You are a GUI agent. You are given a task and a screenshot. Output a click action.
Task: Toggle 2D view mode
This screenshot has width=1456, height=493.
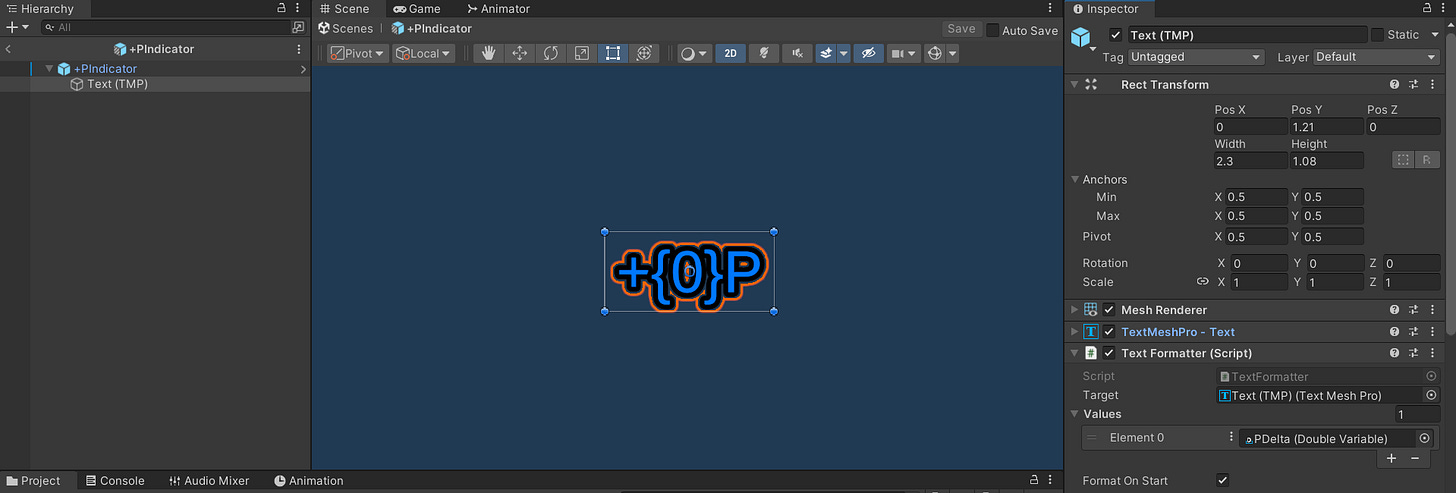tap(731, 53)
